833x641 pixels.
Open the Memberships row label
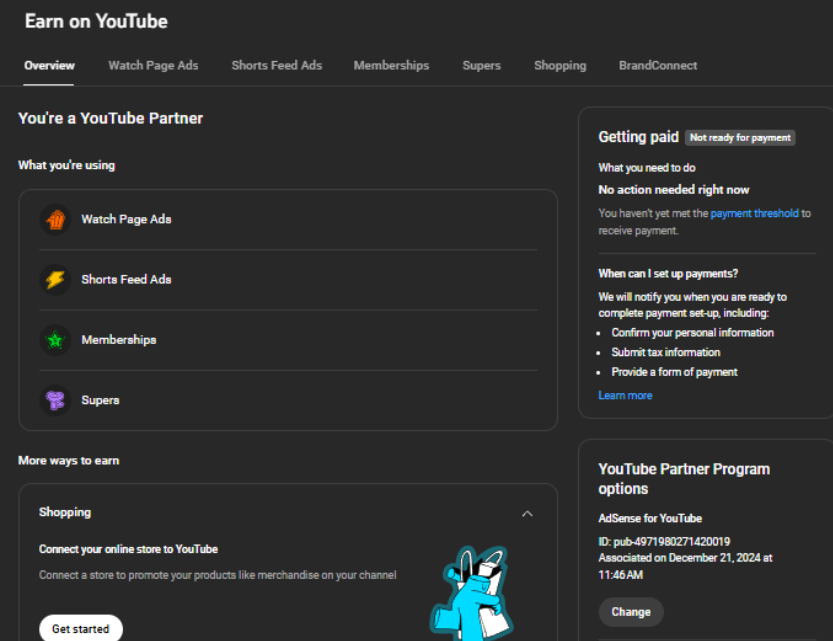(x=119, y=340)
